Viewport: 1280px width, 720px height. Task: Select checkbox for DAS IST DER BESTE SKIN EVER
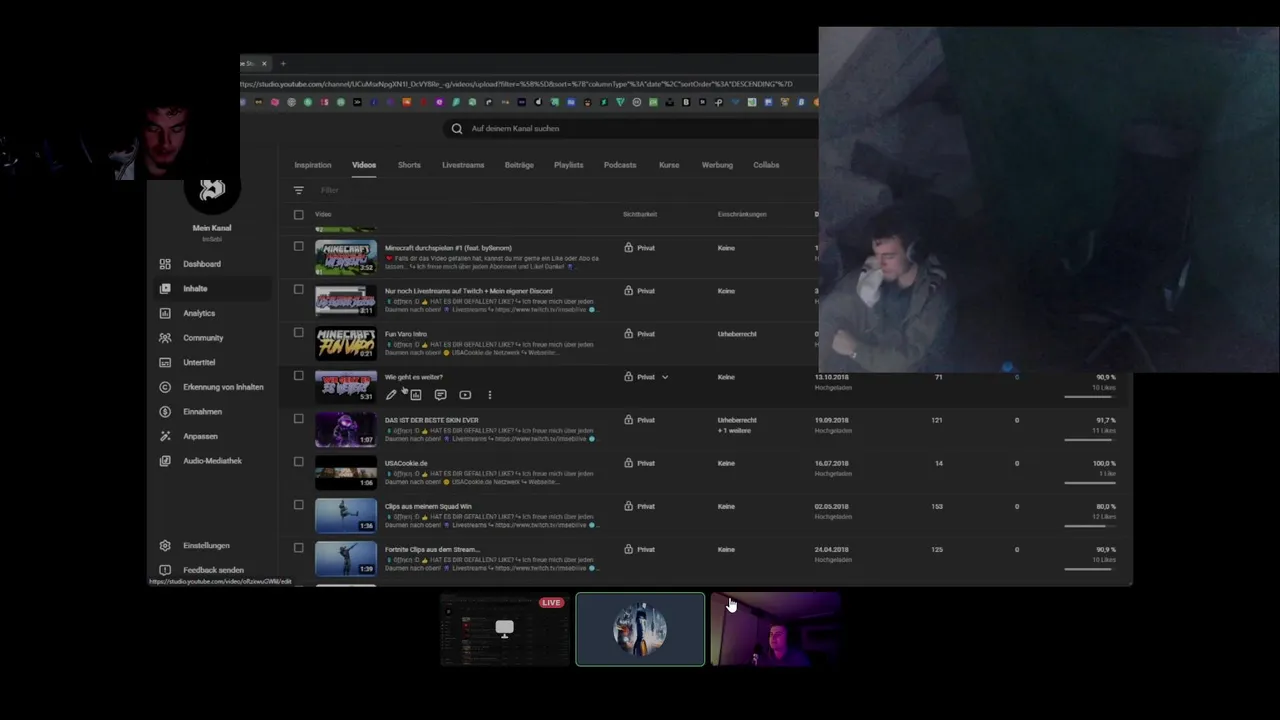pos(298,418)
